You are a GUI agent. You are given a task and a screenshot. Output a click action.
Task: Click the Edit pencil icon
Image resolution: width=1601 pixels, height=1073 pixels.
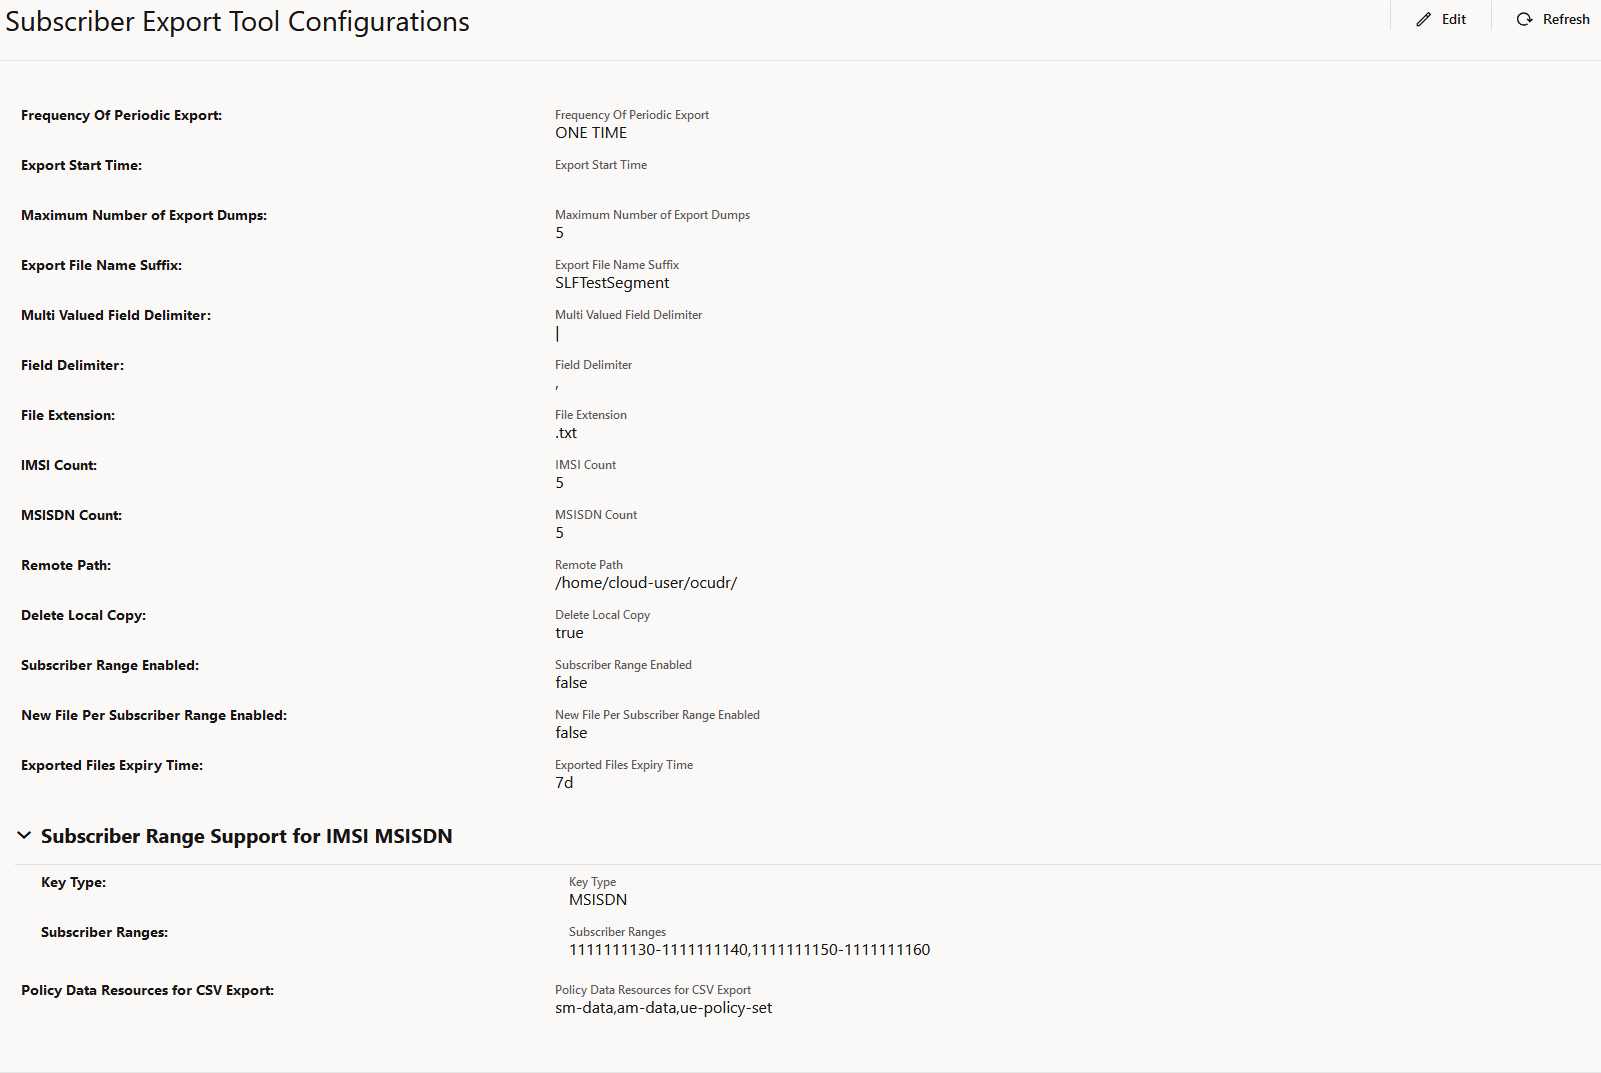tap(1424, 18)
